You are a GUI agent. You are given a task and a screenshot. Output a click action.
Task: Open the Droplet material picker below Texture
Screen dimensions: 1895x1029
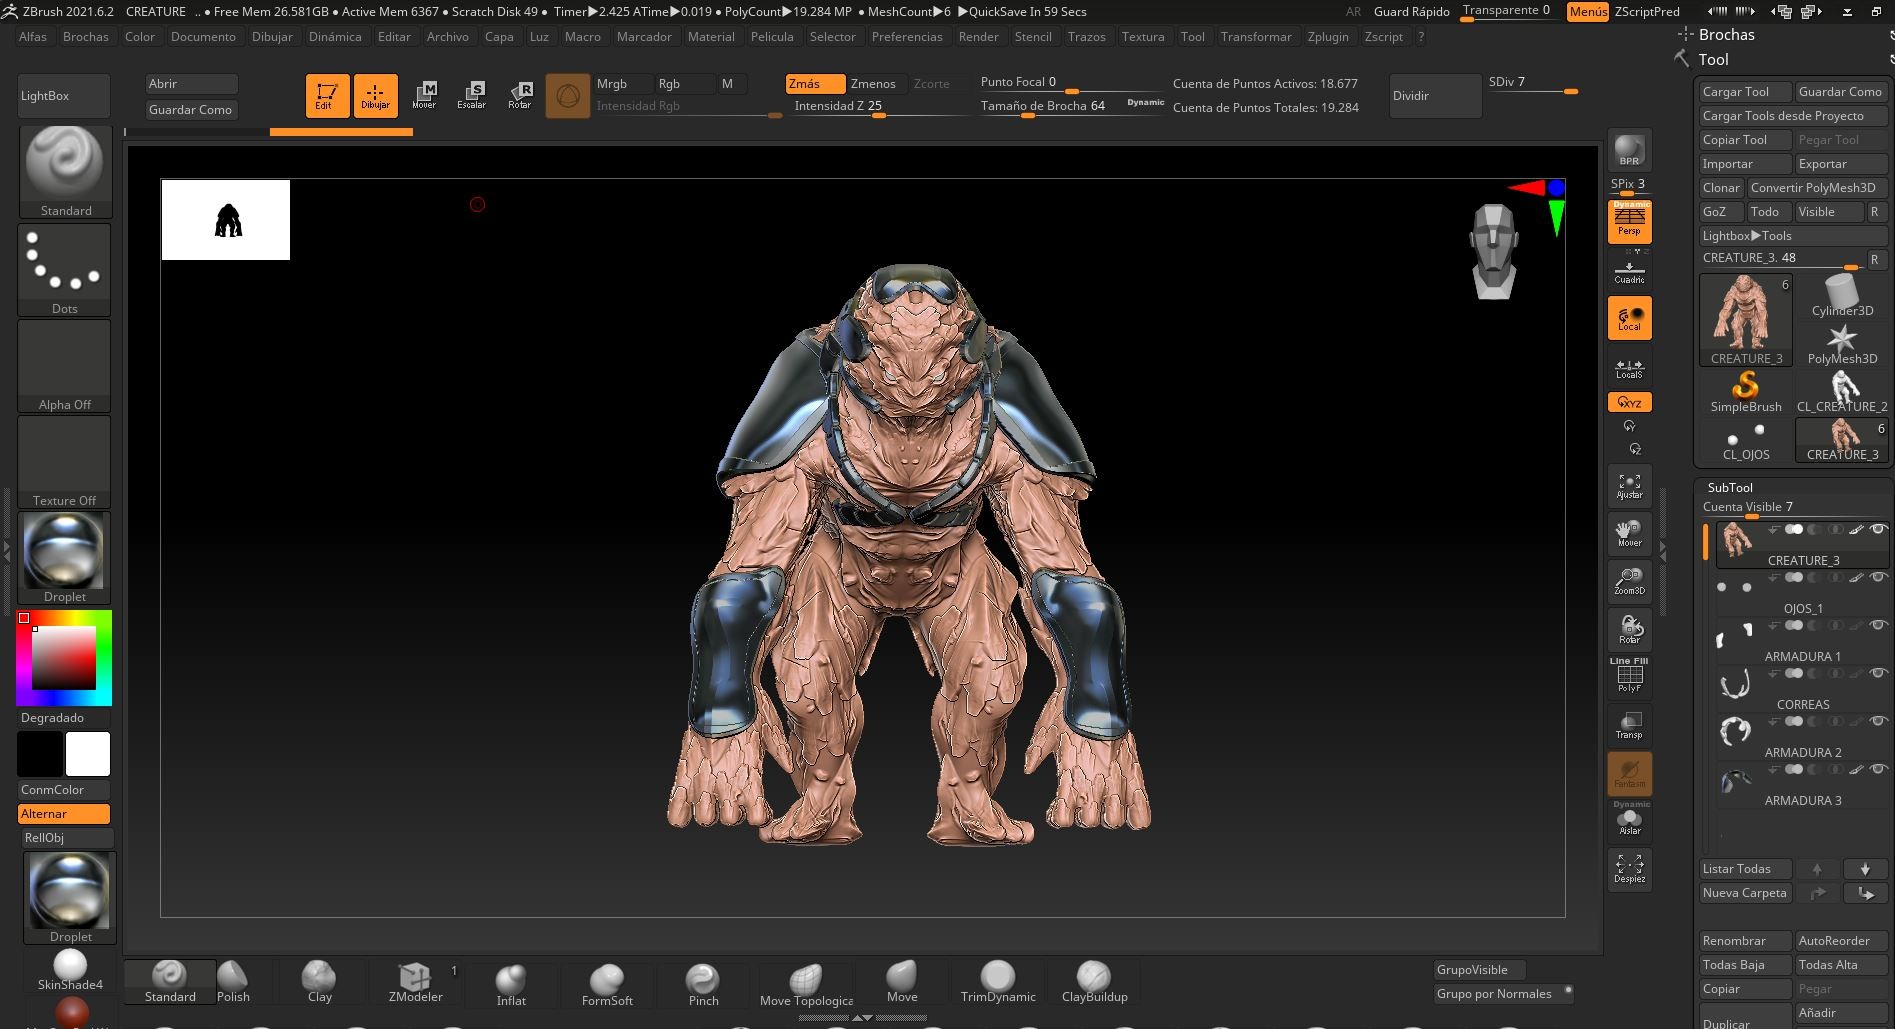[65, 557]
